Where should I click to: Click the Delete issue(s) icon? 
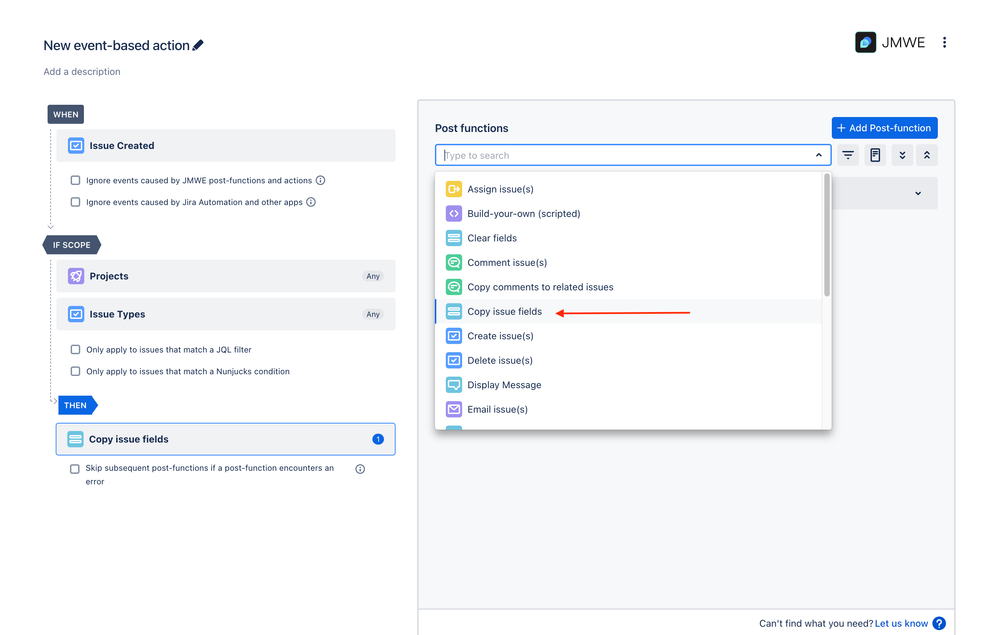tap(454, 360)
